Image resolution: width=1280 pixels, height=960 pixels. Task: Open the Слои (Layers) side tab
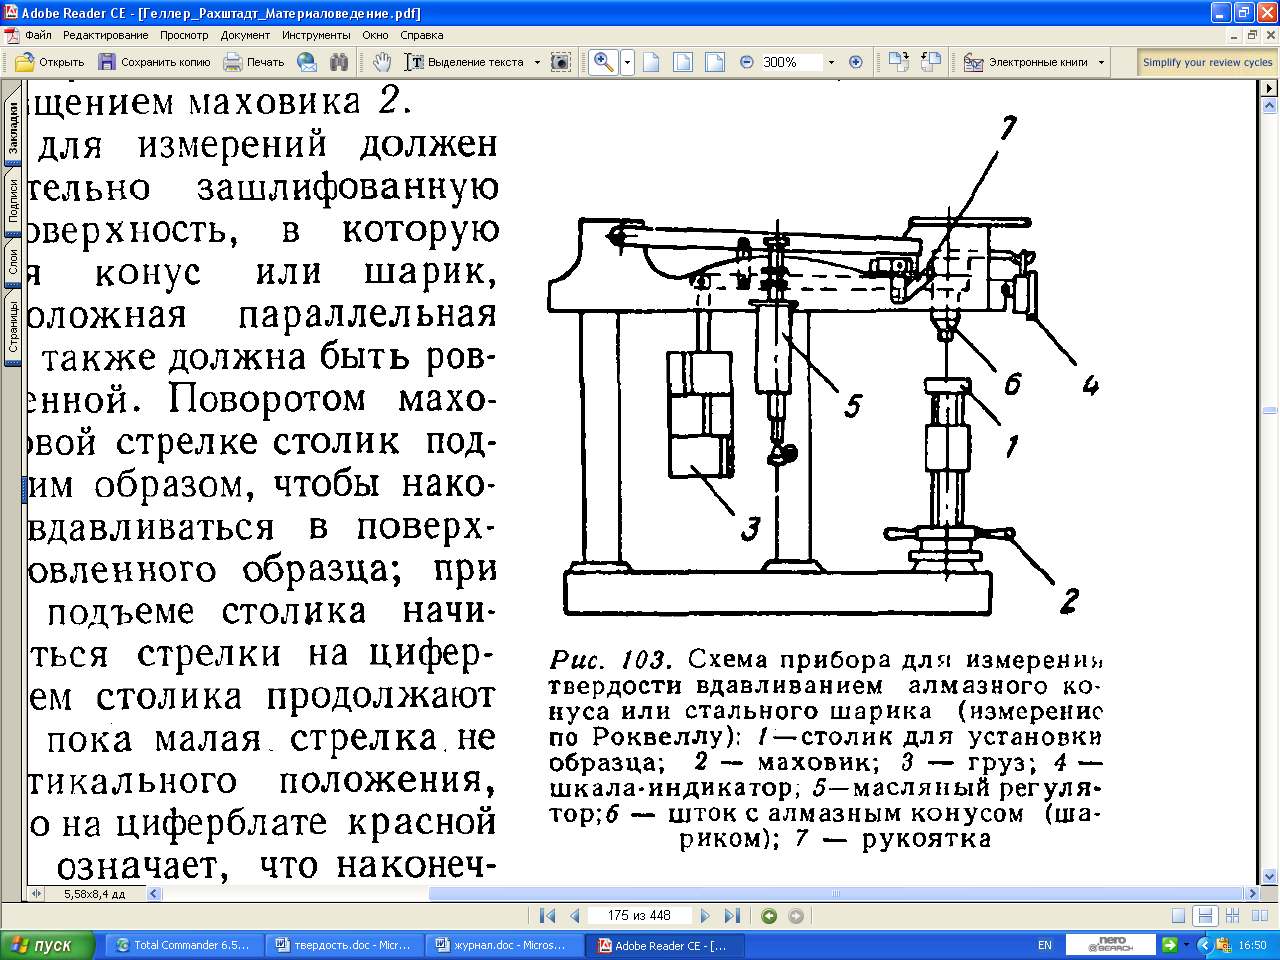point(13,262)
